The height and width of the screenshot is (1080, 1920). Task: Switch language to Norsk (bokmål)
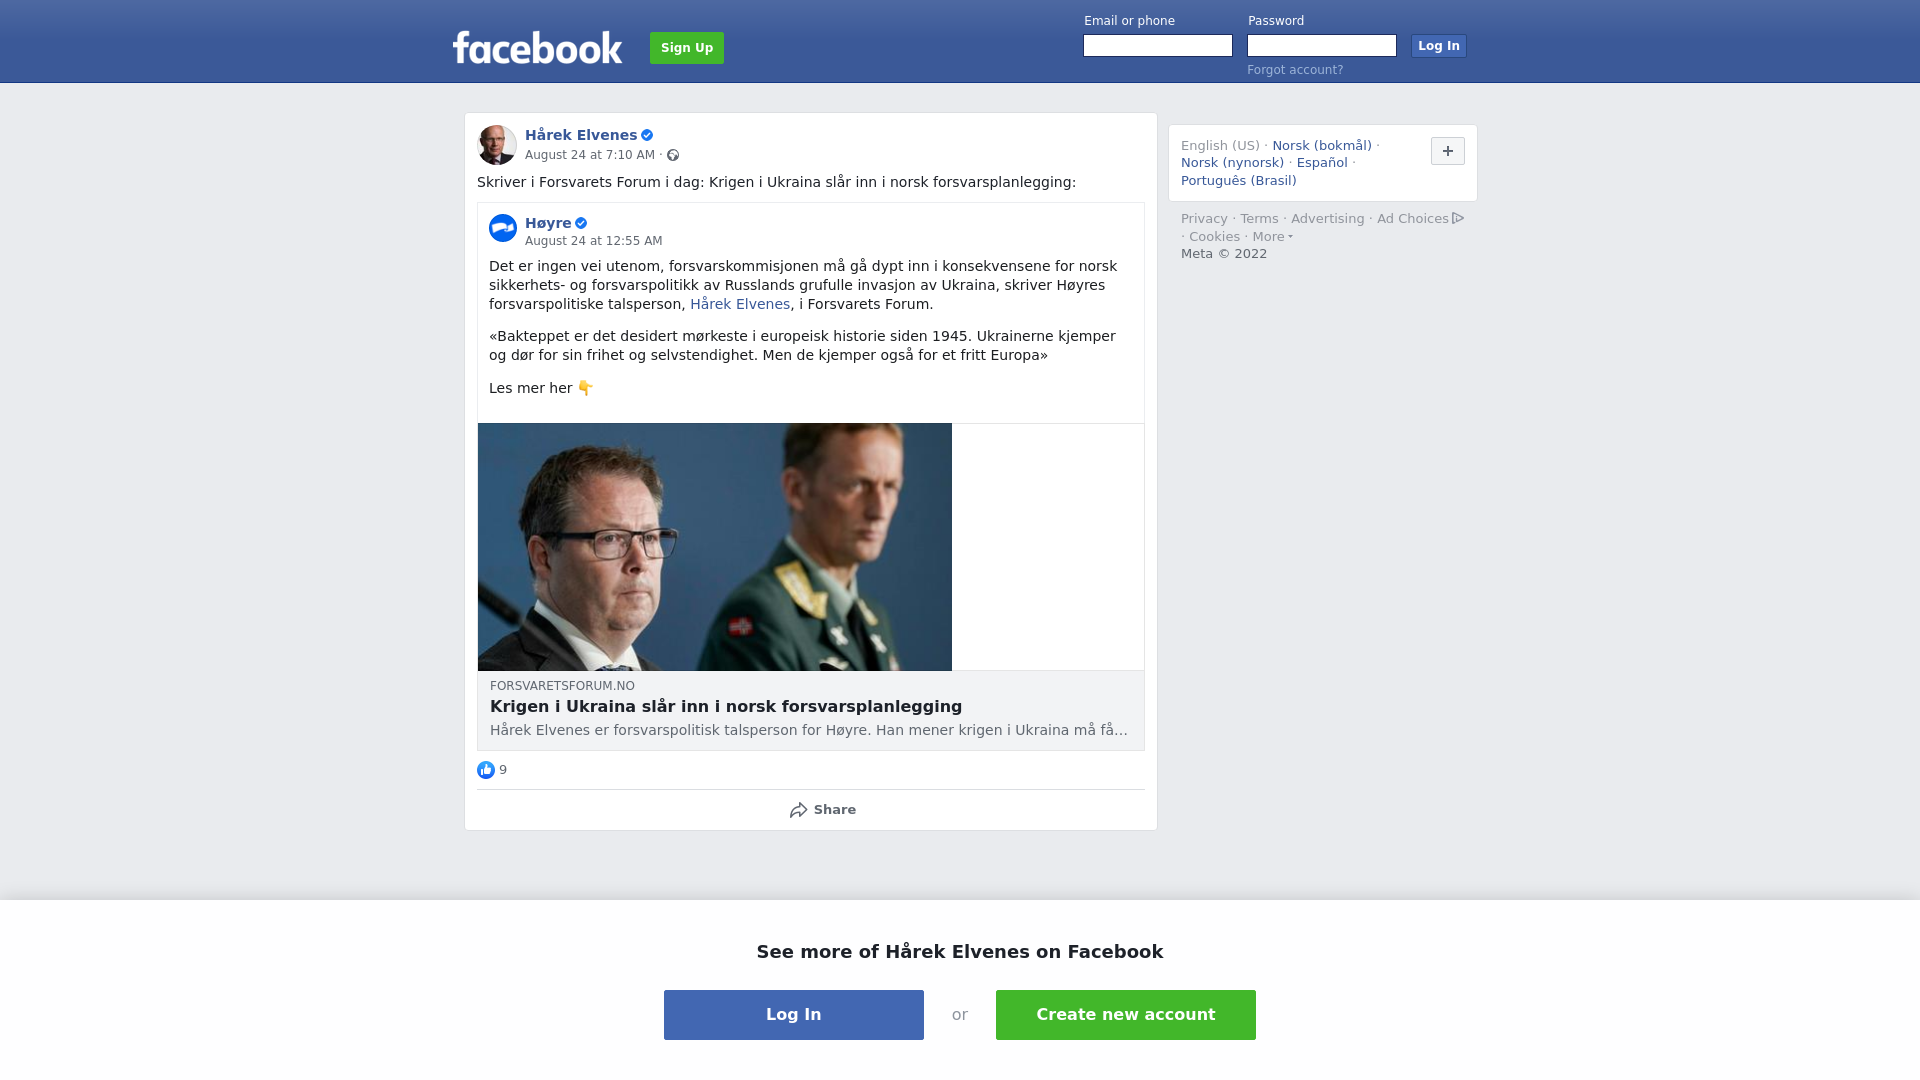(x=1322, y=146)
